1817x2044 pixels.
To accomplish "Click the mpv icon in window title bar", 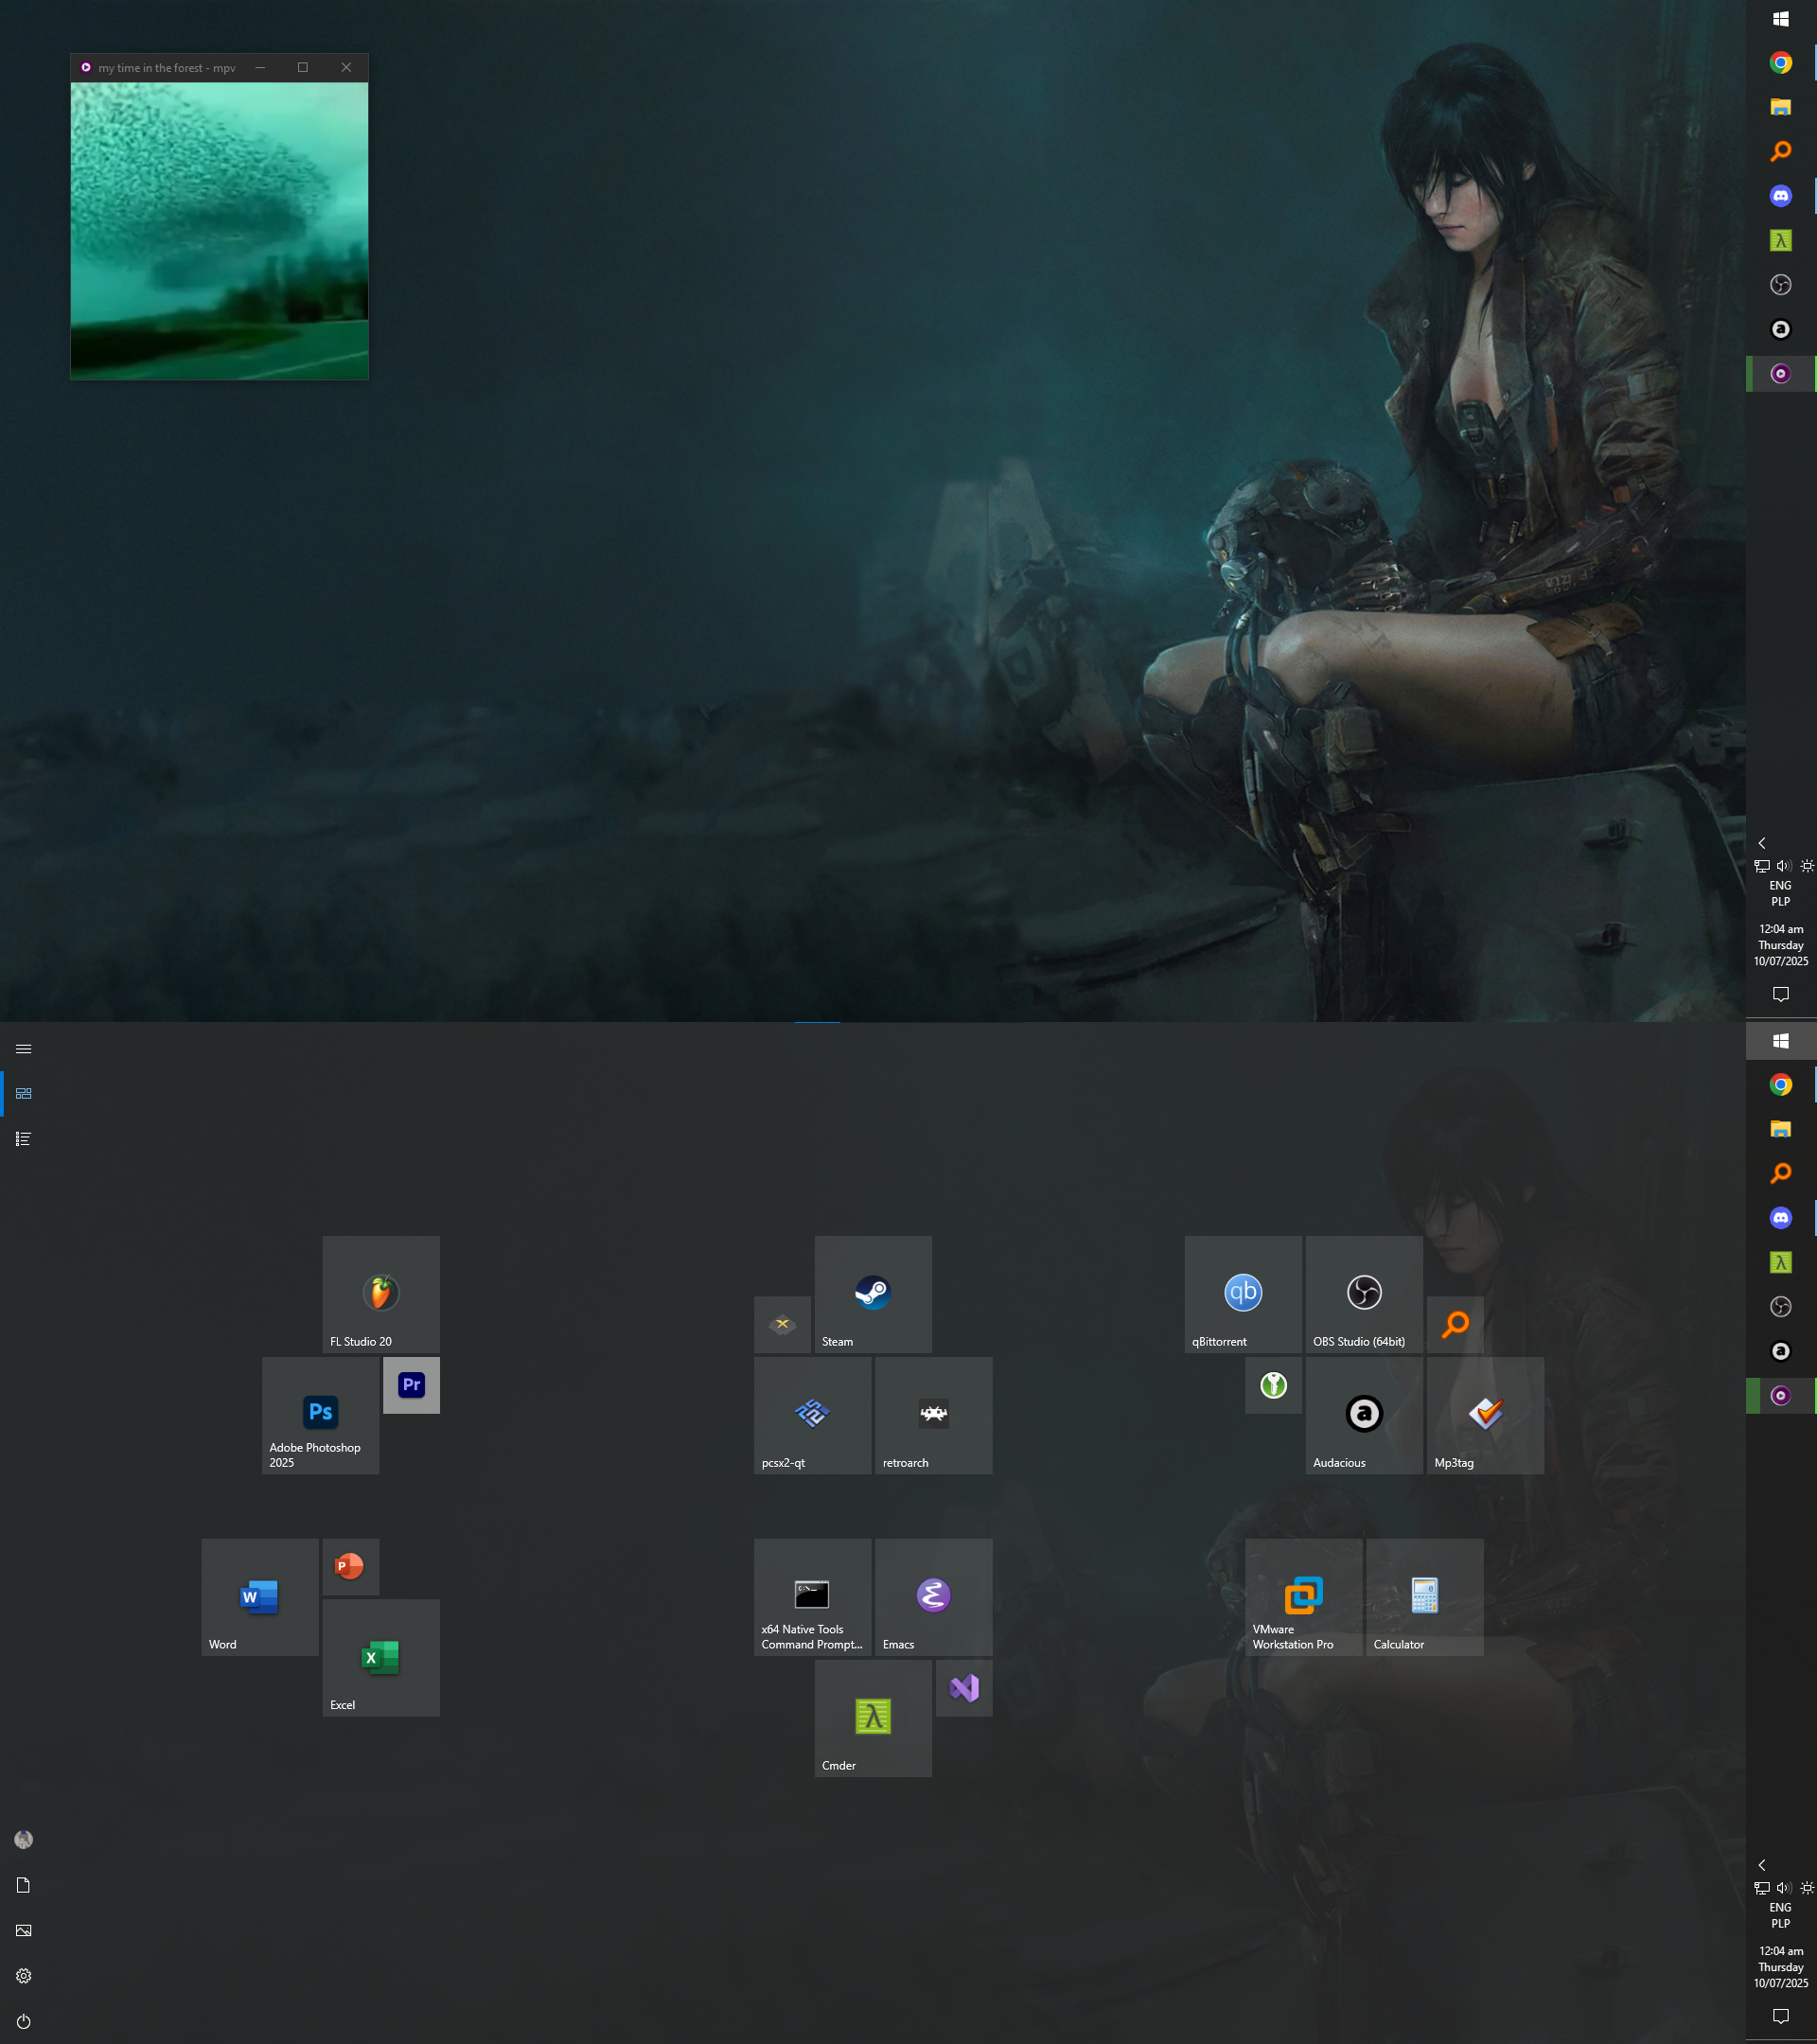I will tap(86, 68).
